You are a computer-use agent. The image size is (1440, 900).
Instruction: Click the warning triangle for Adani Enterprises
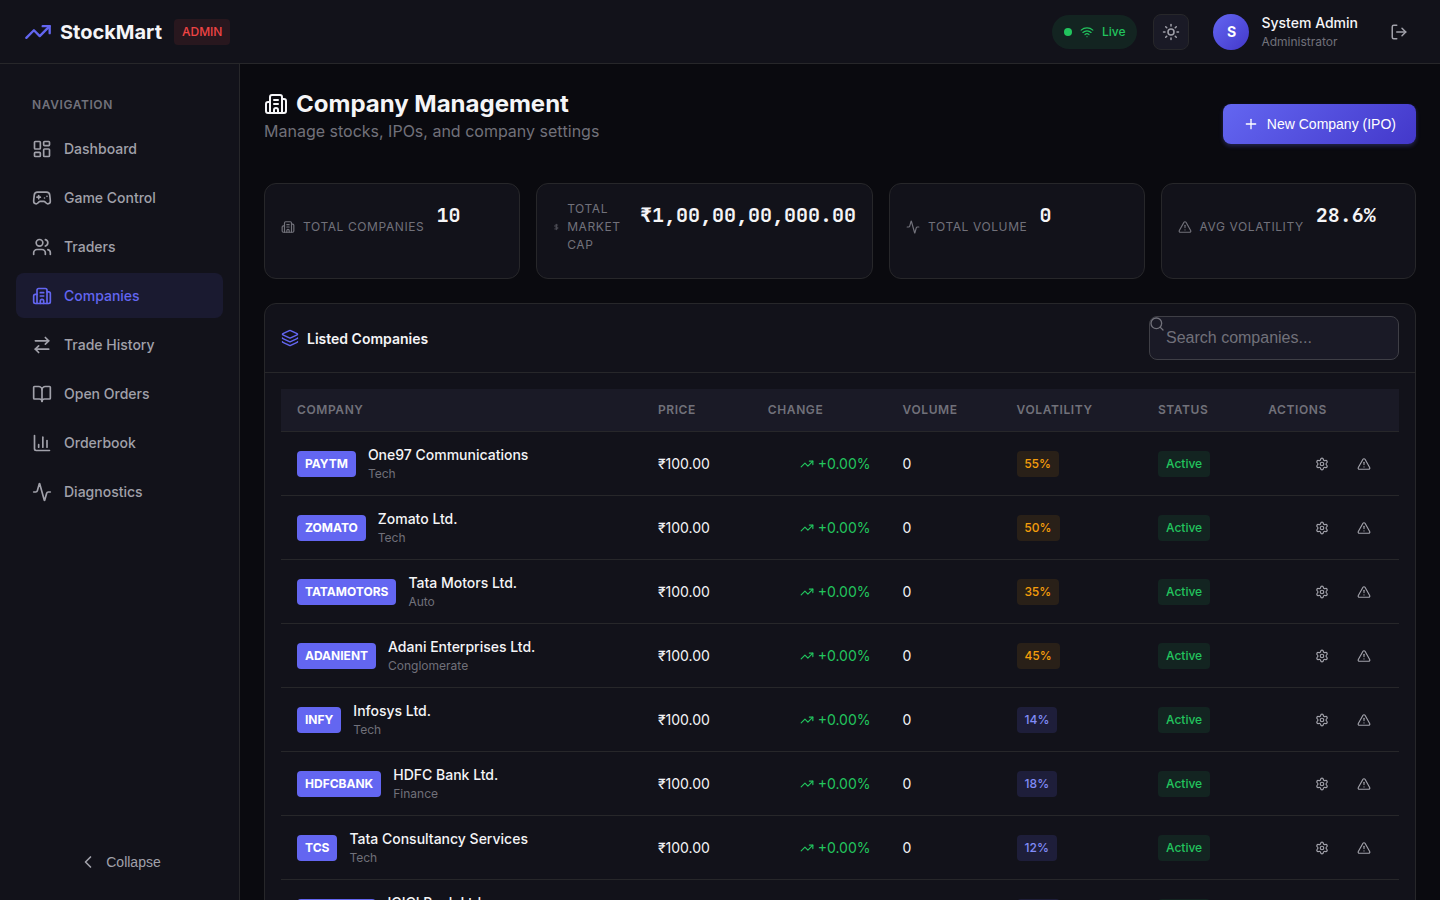pyautogui.click(x=1364, y=656)
